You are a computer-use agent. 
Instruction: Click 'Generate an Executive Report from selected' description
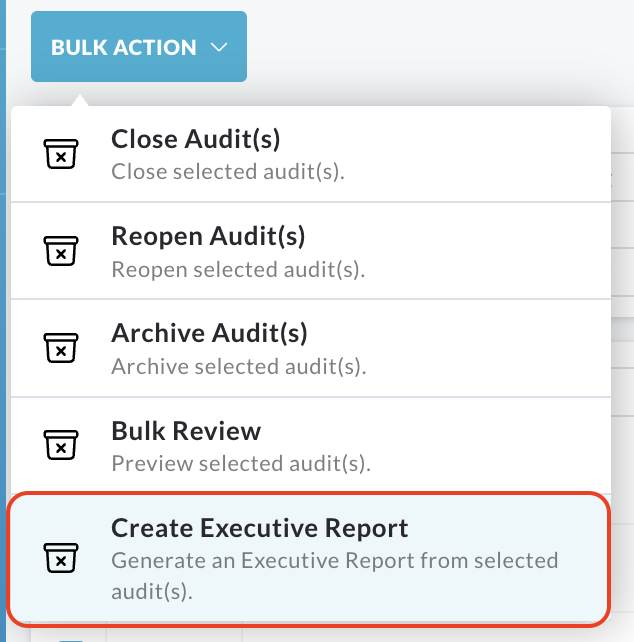point(335,561)
